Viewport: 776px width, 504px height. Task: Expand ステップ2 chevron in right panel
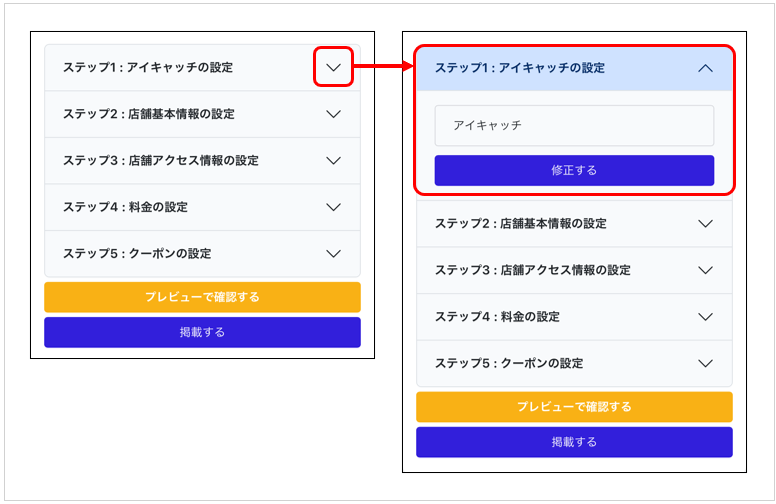click(x=705, y=224)
